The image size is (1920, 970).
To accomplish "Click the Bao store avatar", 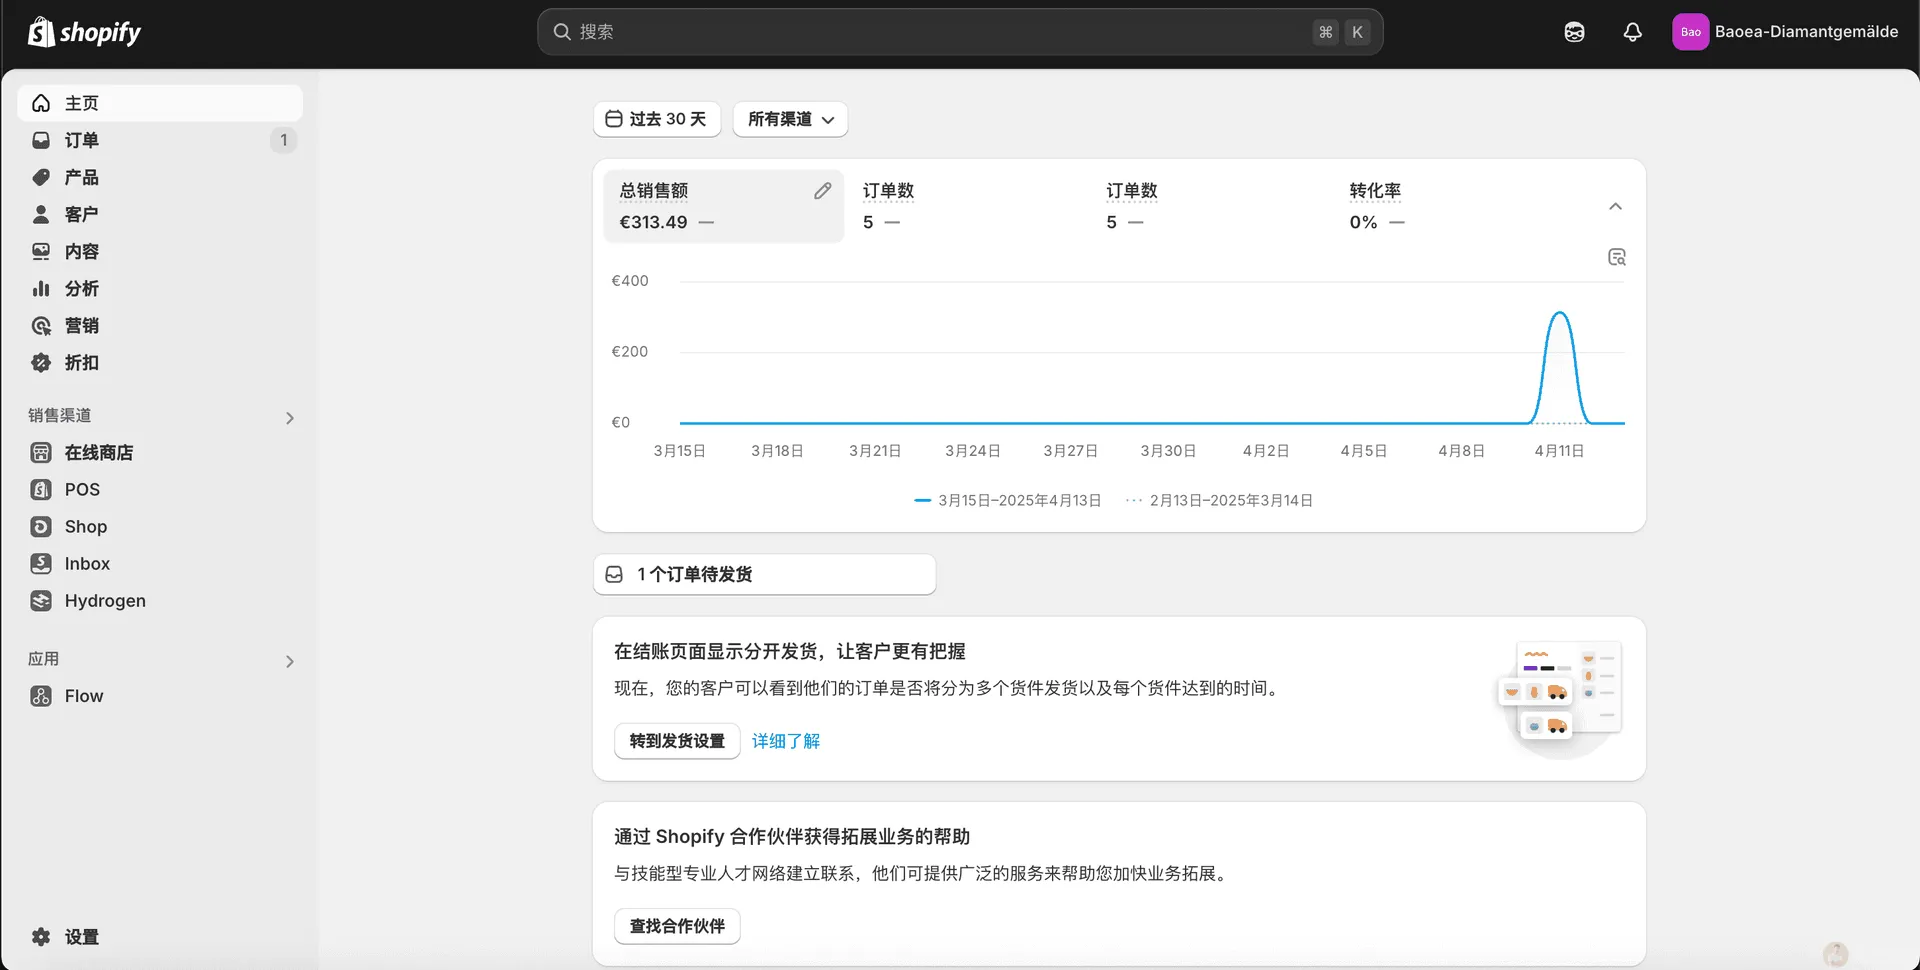I will pos(1690,32).
